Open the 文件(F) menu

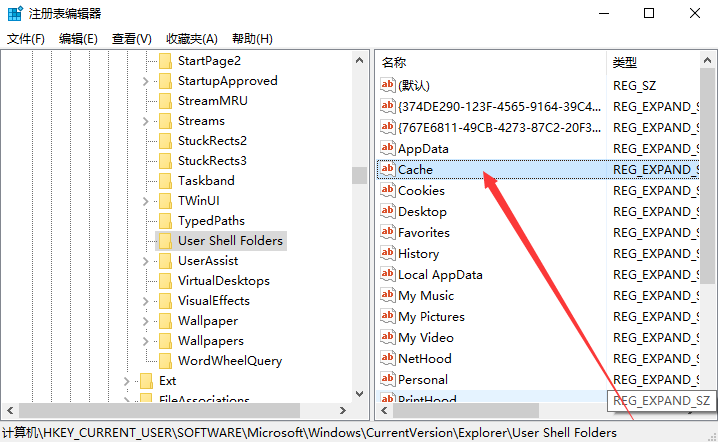[x=26, y=39]
